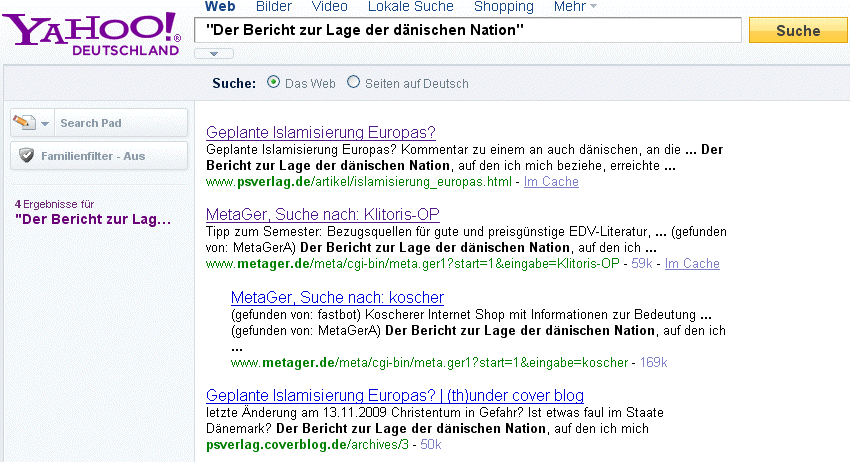
Task: Open the MetaGer Klitoris-OP result link
Action: click(323, 214)
